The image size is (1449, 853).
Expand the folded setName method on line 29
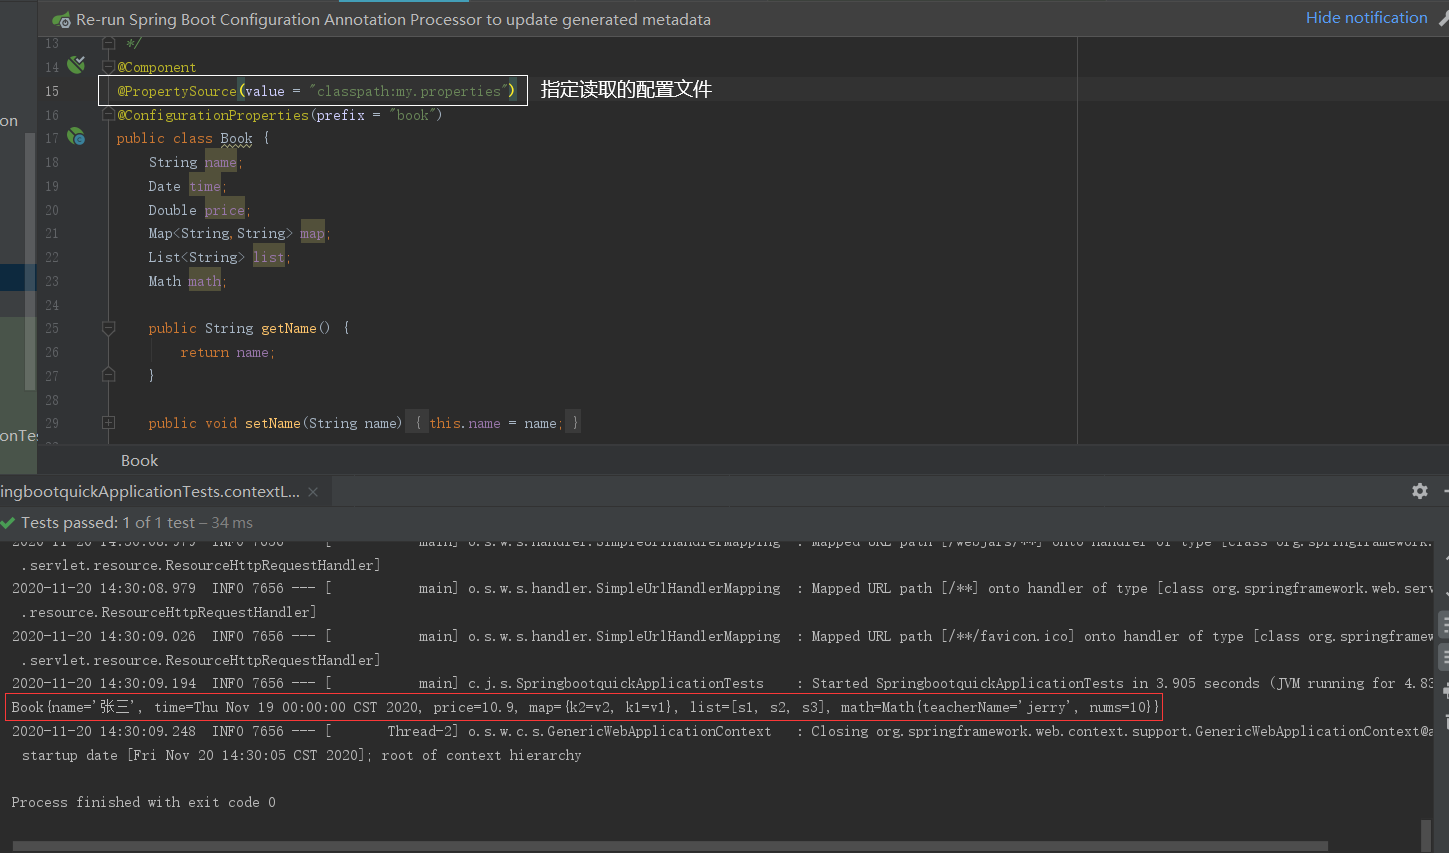click(x=108, y=423)
